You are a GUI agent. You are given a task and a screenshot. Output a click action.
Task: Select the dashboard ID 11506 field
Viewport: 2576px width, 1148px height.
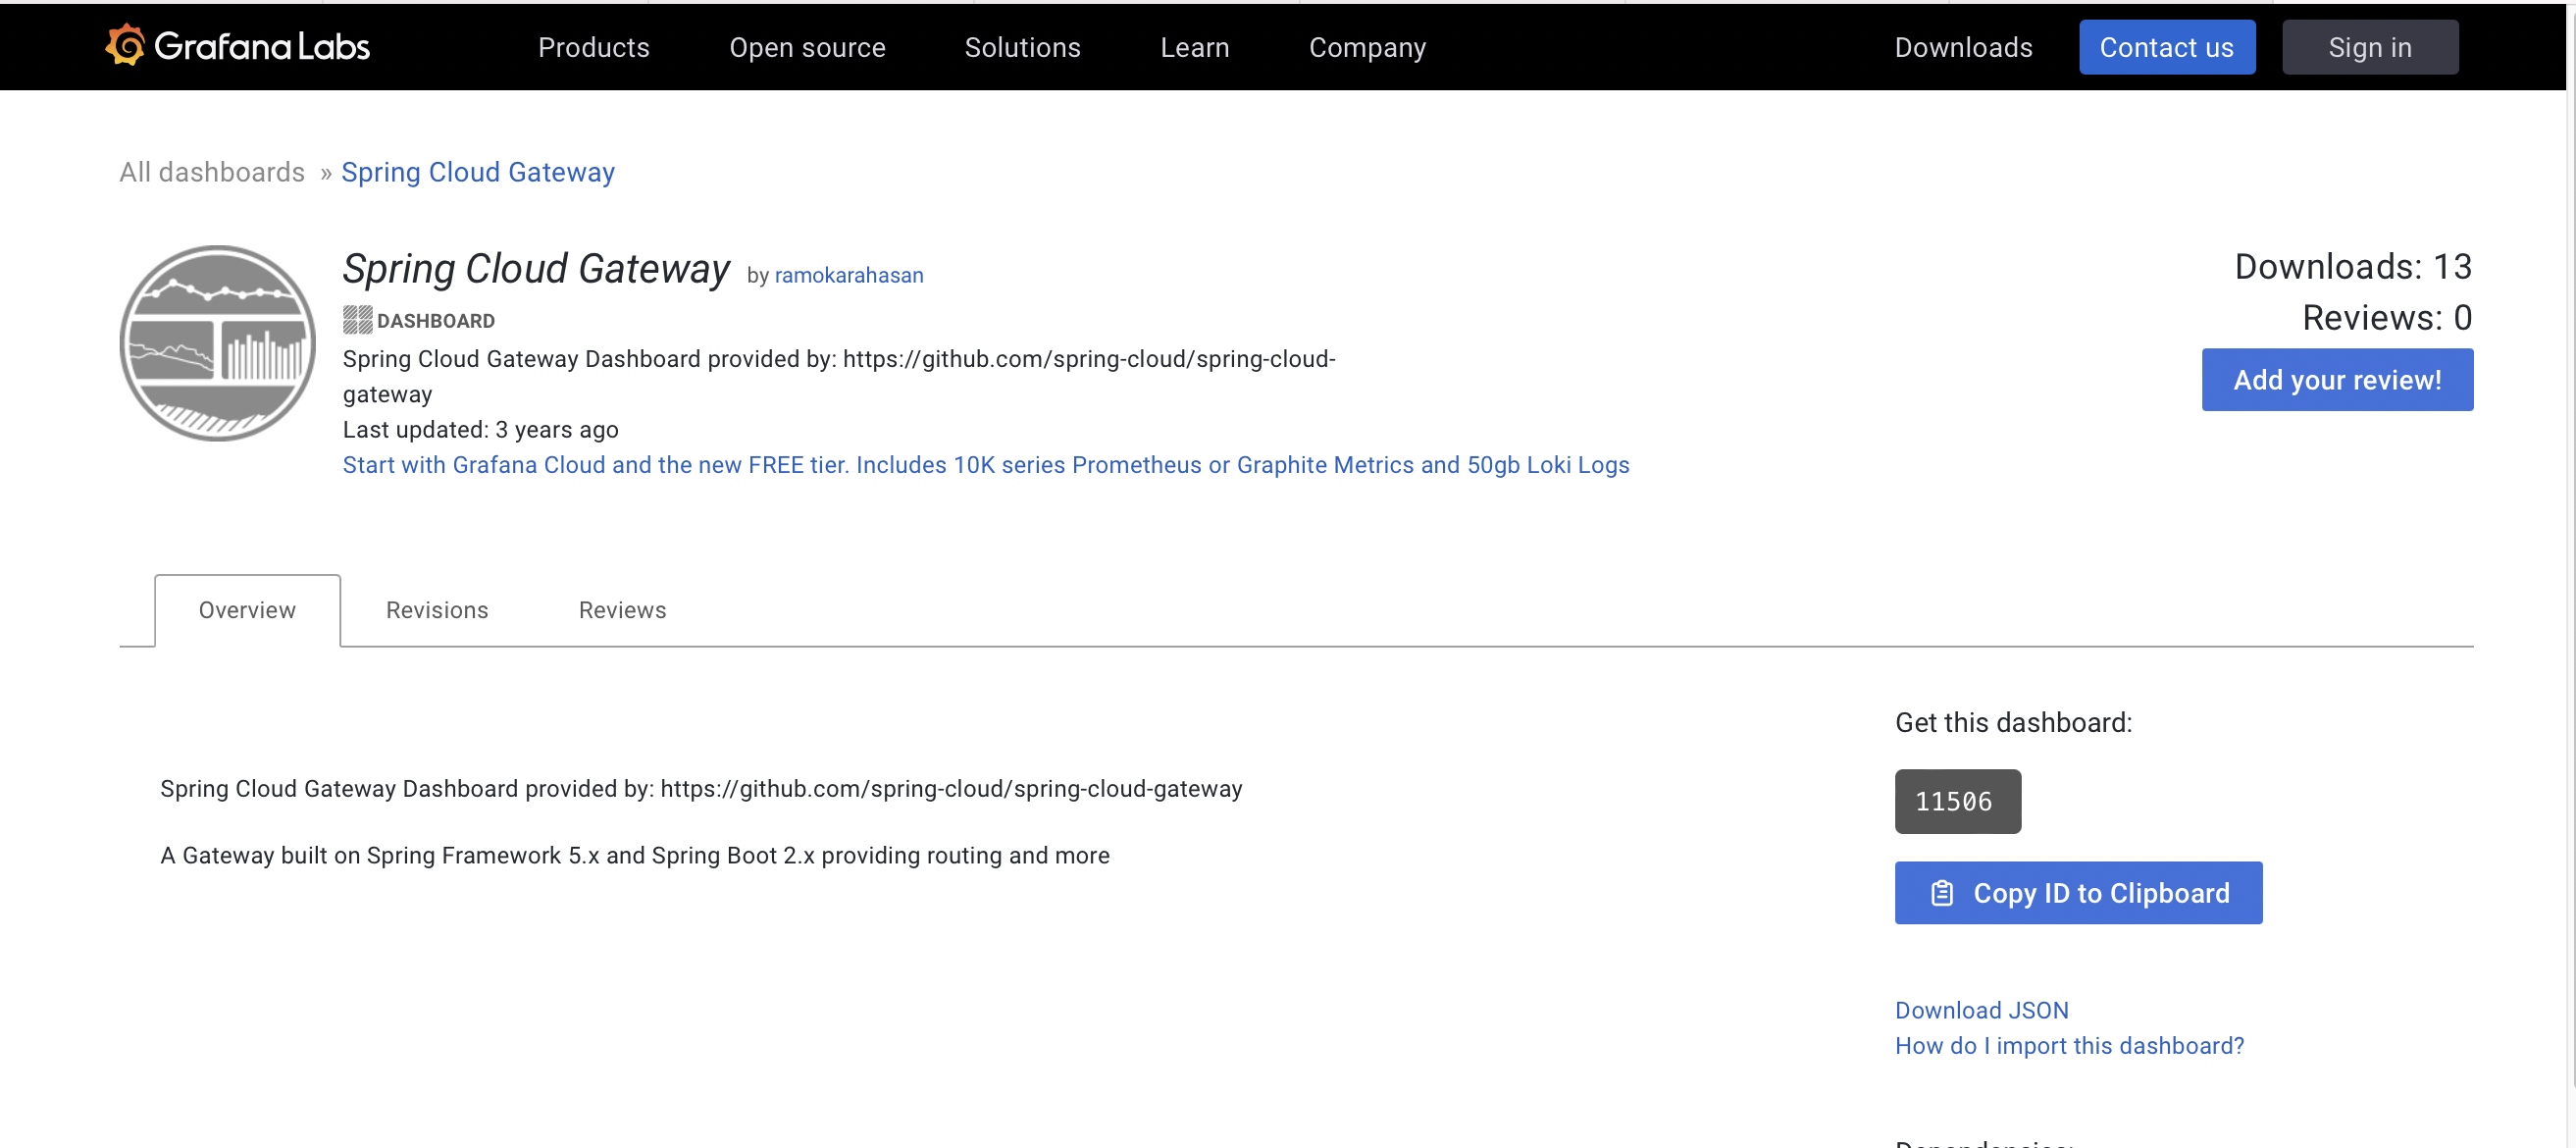(x=1956, y=801)
